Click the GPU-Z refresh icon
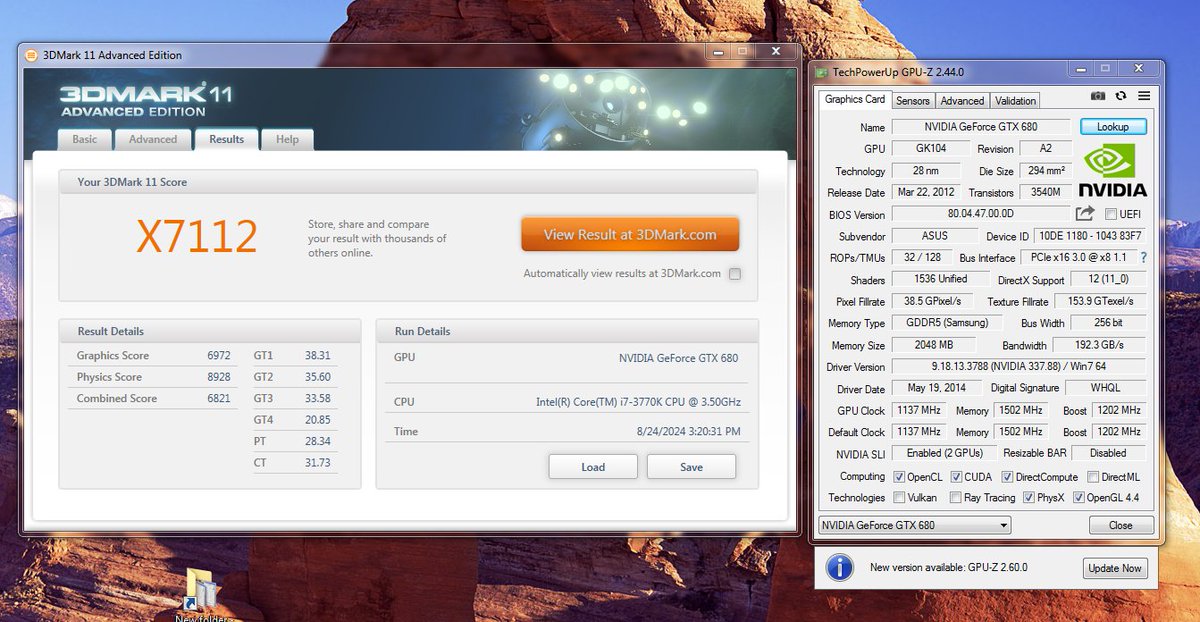The height and width of the screenshot is (622, 1200). (1121, 96)
